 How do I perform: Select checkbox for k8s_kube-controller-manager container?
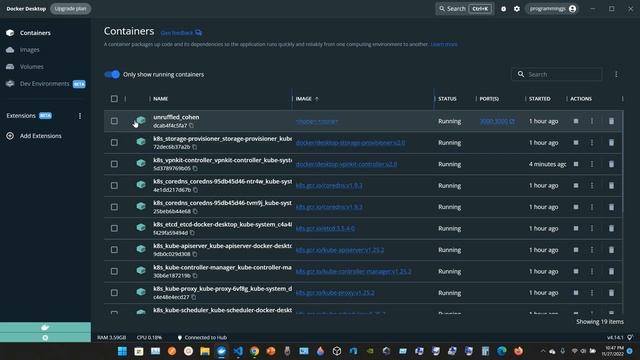tap(114, 271)
